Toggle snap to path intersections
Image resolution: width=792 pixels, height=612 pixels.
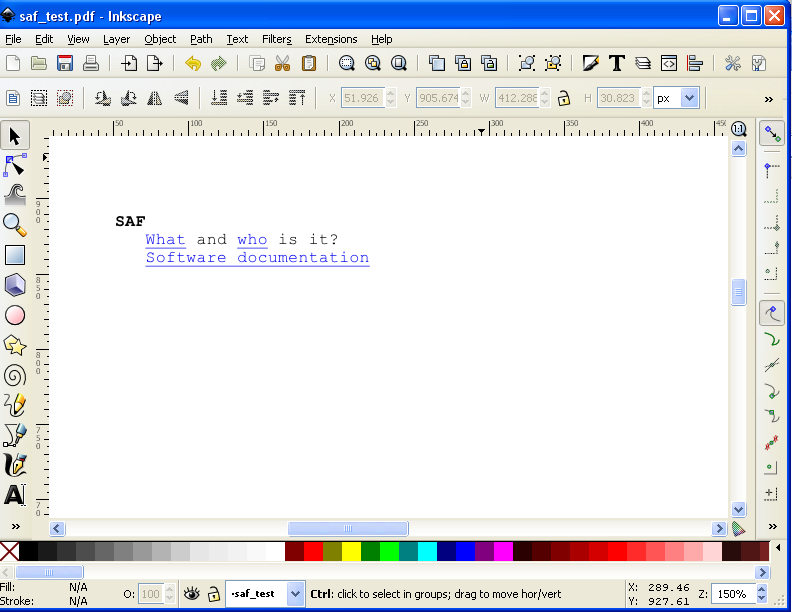click(x=772, y=365)
